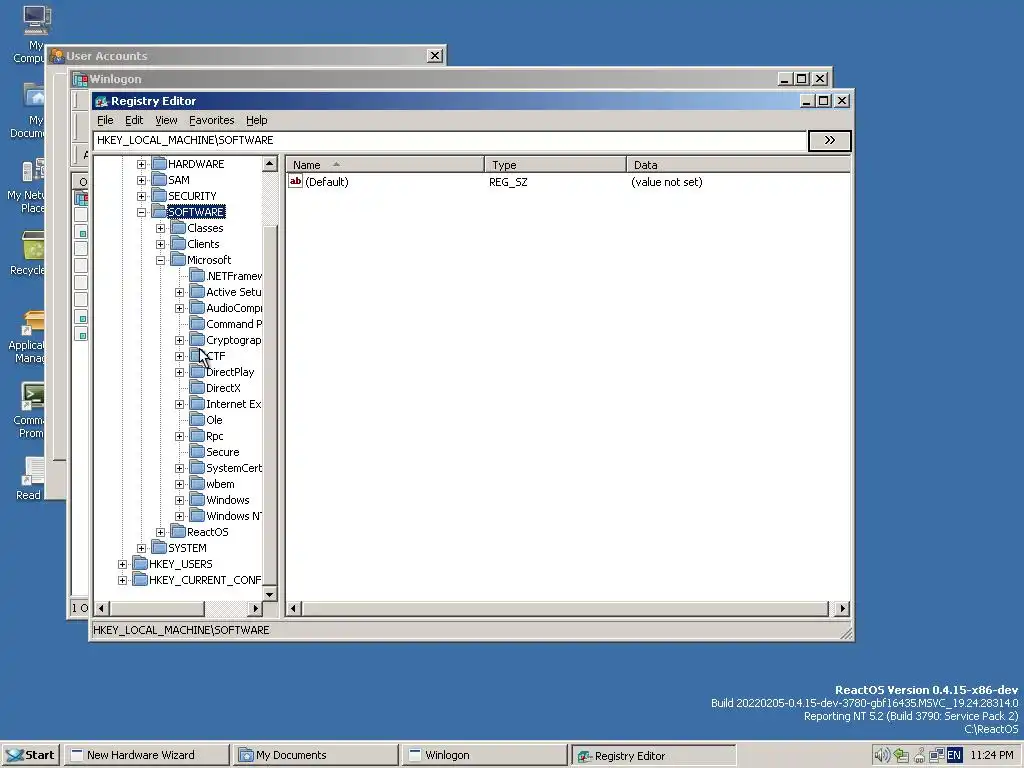The width and height of the screenshot is (1024, 768).
Task: Open the View menu
Action: pos(166,120)
